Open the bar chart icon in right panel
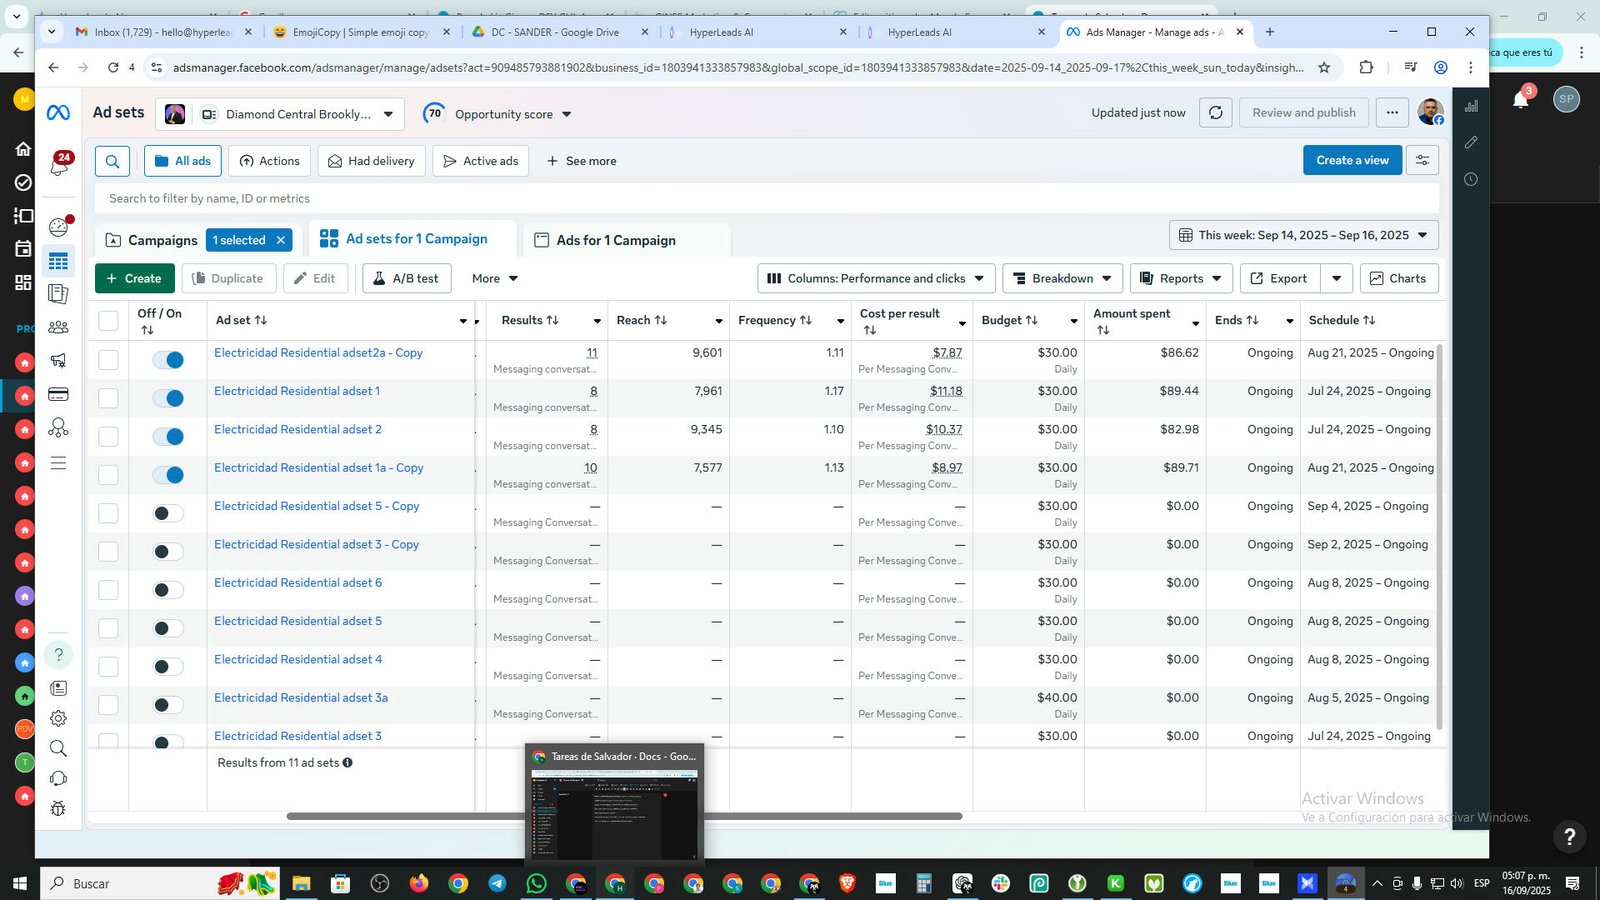This screenshot has width=1600, height=900. (x=1471, y=106)
